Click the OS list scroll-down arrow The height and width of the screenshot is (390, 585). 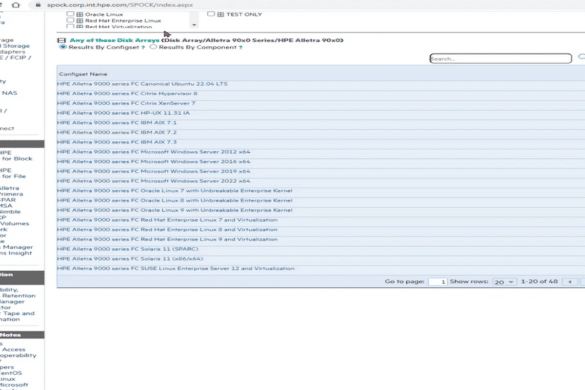194,25
